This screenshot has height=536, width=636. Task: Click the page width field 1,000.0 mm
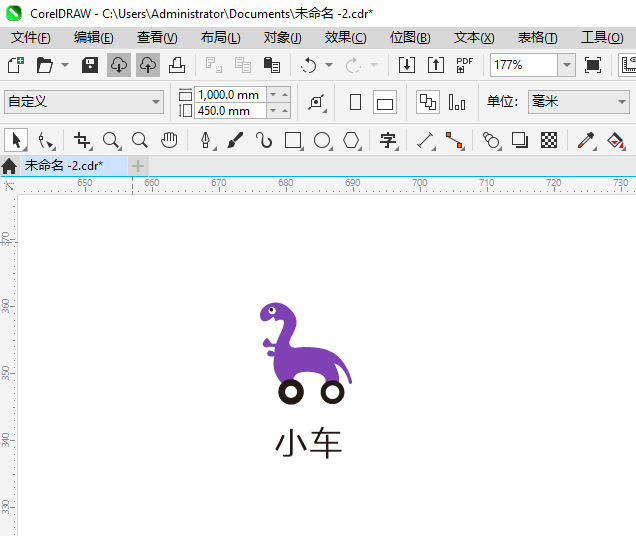click(x=230, y=95)
